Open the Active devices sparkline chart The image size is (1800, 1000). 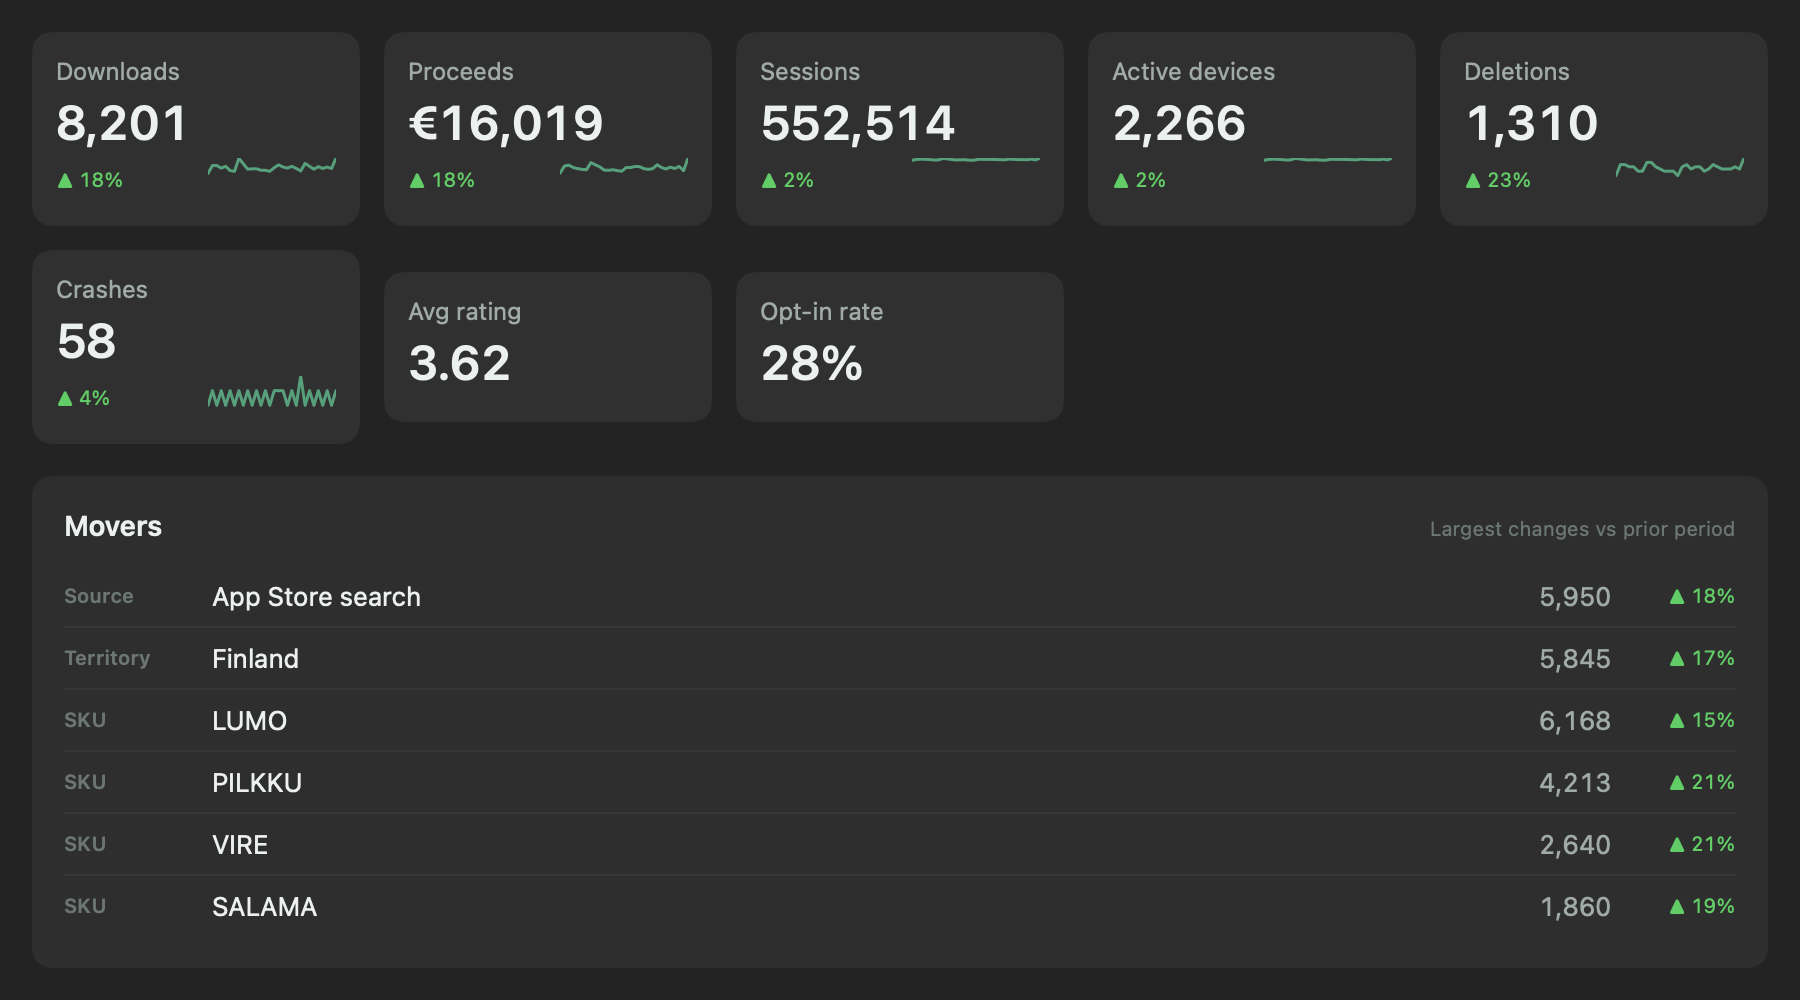click(x=1328, y=160)
